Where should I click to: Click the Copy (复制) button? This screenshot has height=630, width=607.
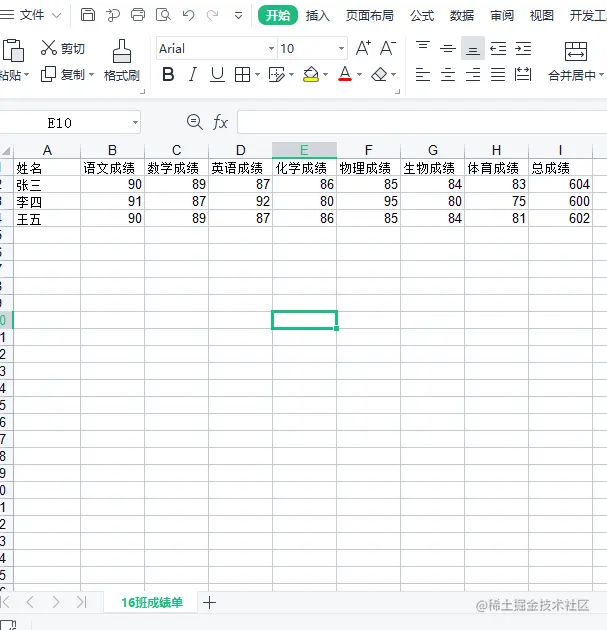[62, 74]
